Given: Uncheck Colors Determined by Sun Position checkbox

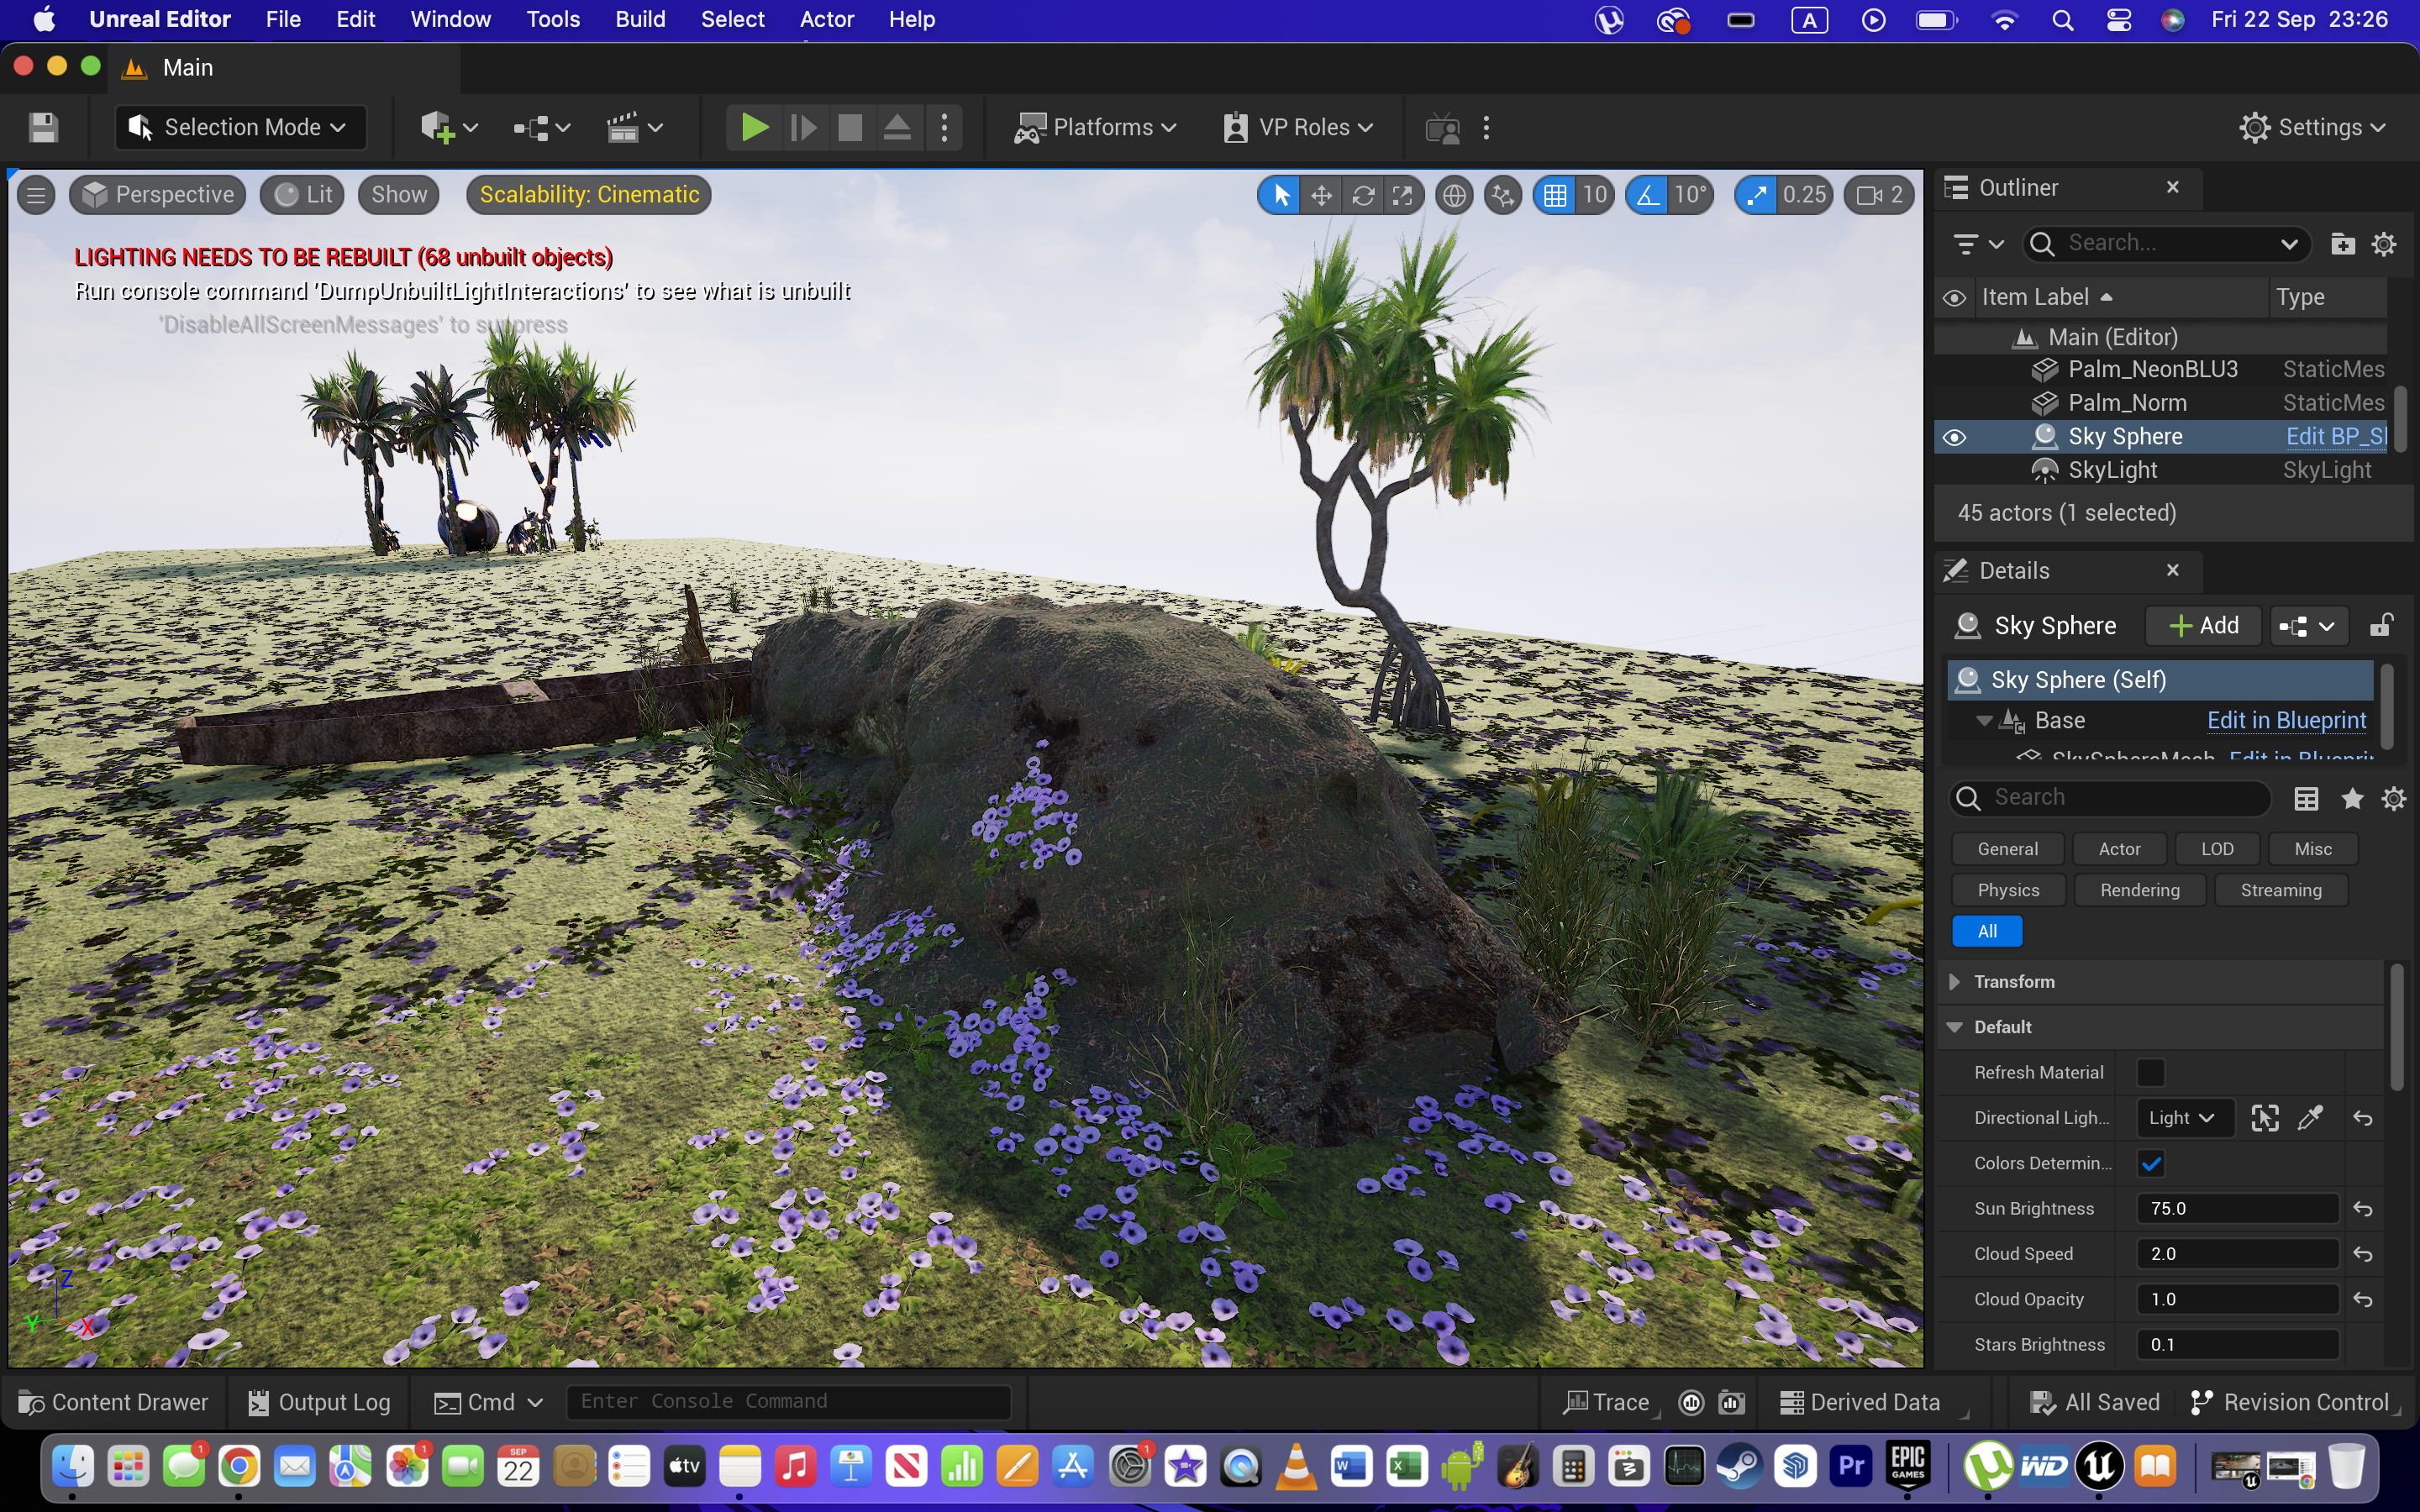Looking at the screenshot, I should coord(2150,1163).
